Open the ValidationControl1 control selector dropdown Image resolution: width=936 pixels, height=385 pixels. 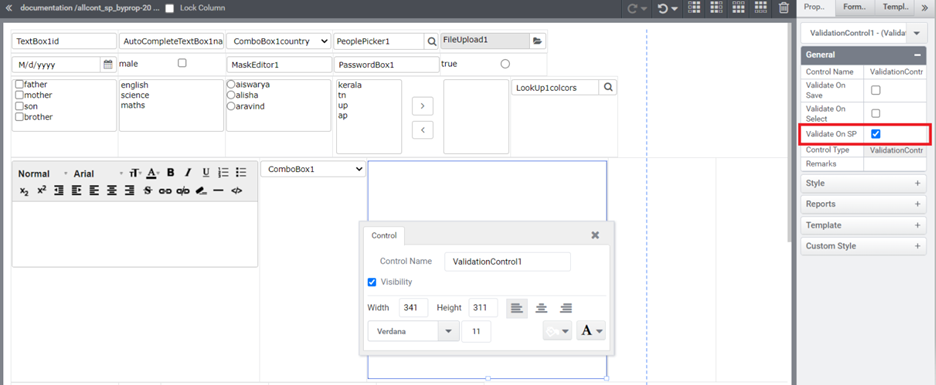(x=916, y=33)
